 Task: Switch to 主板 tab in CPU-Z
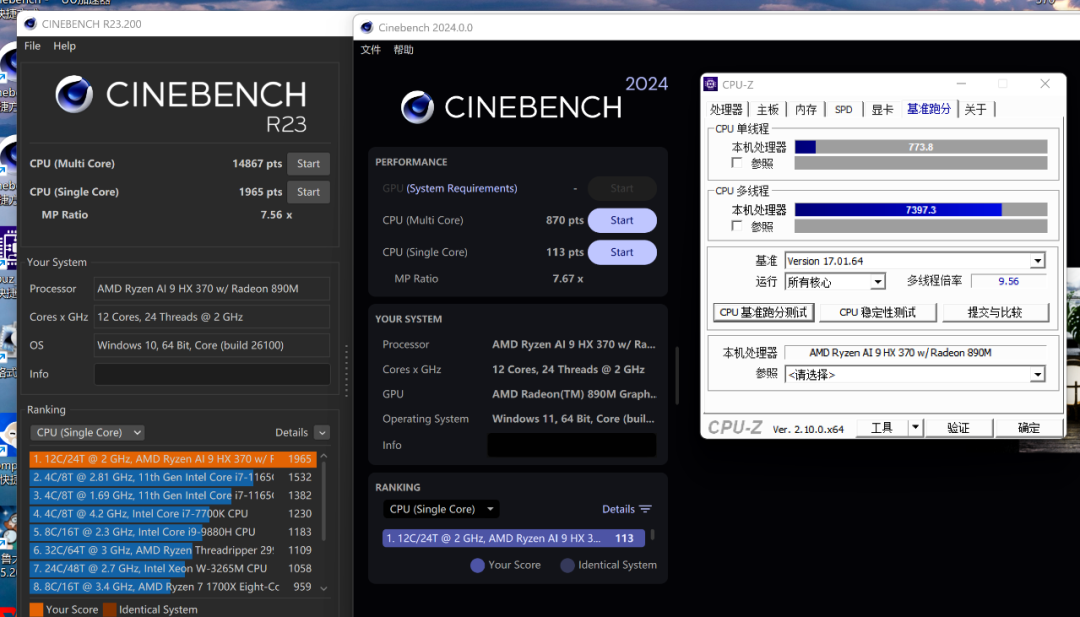(x=767, y=109)
